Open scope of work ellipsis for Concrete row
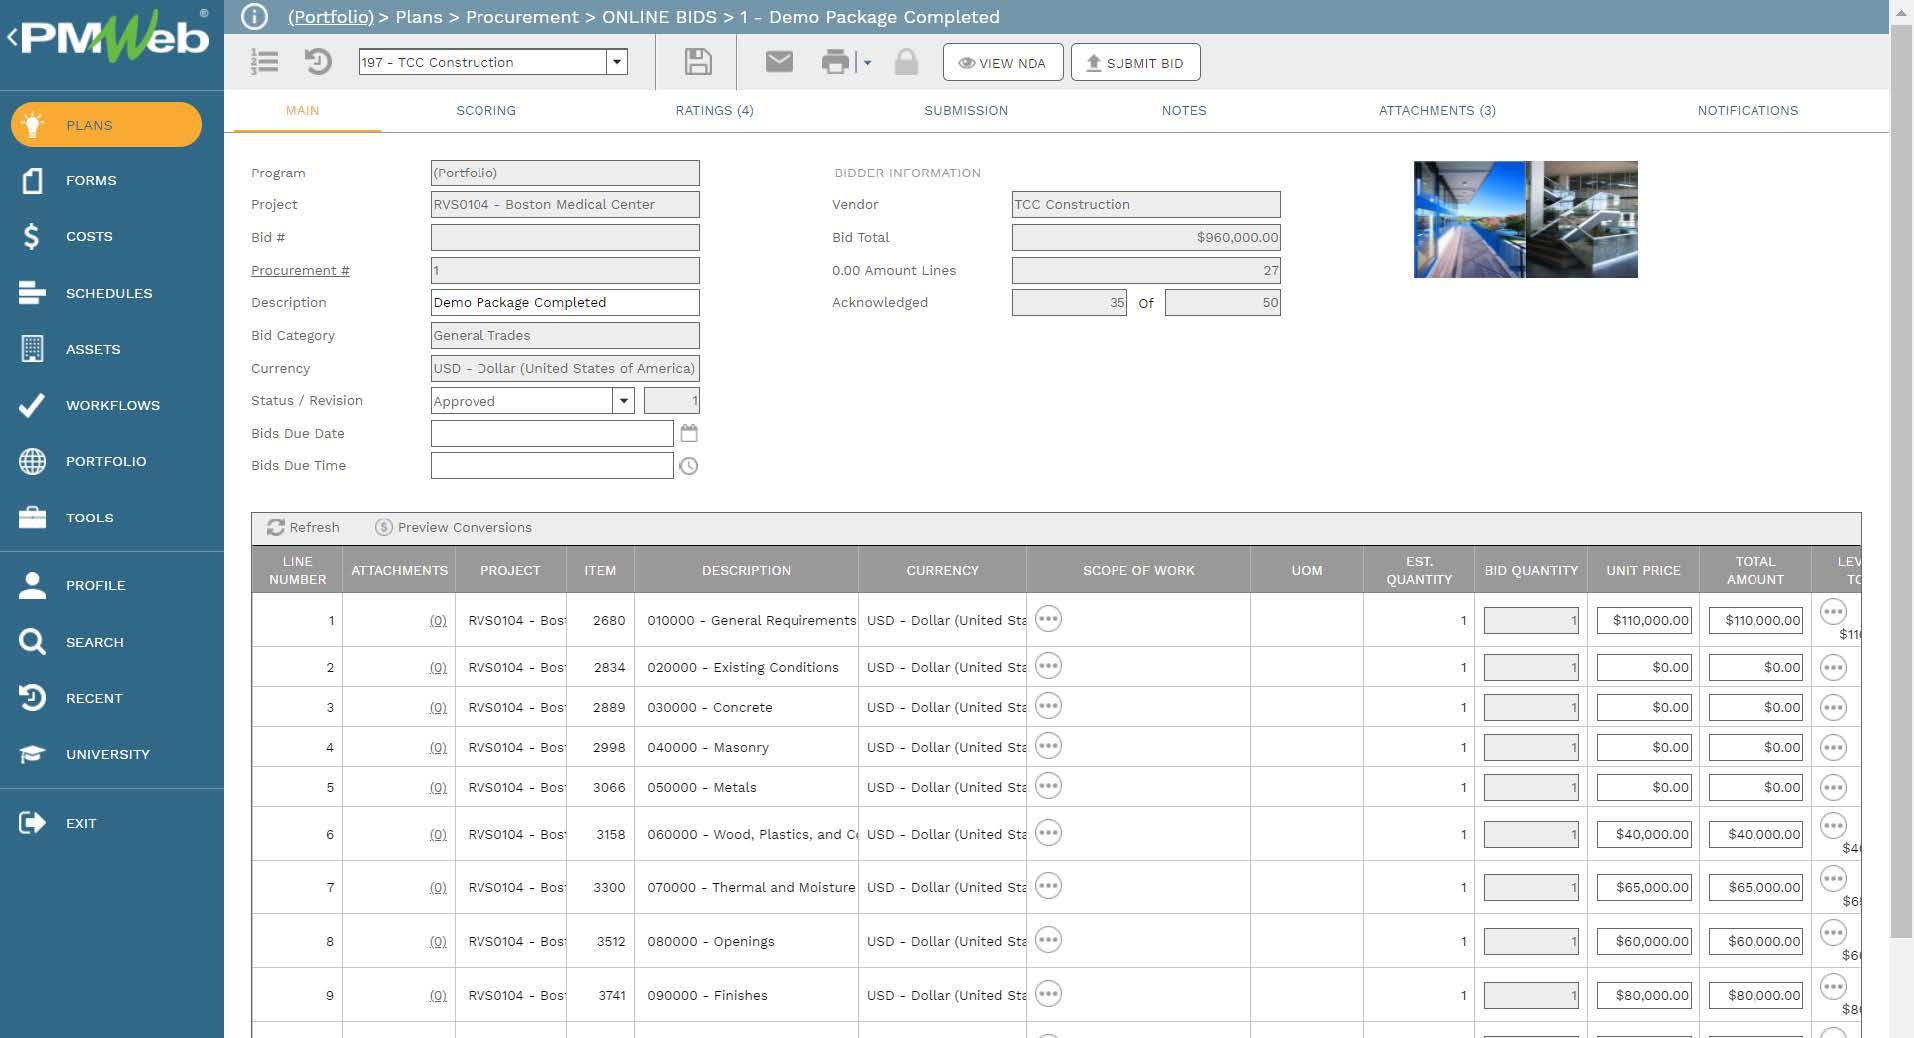 point(1048,706)
